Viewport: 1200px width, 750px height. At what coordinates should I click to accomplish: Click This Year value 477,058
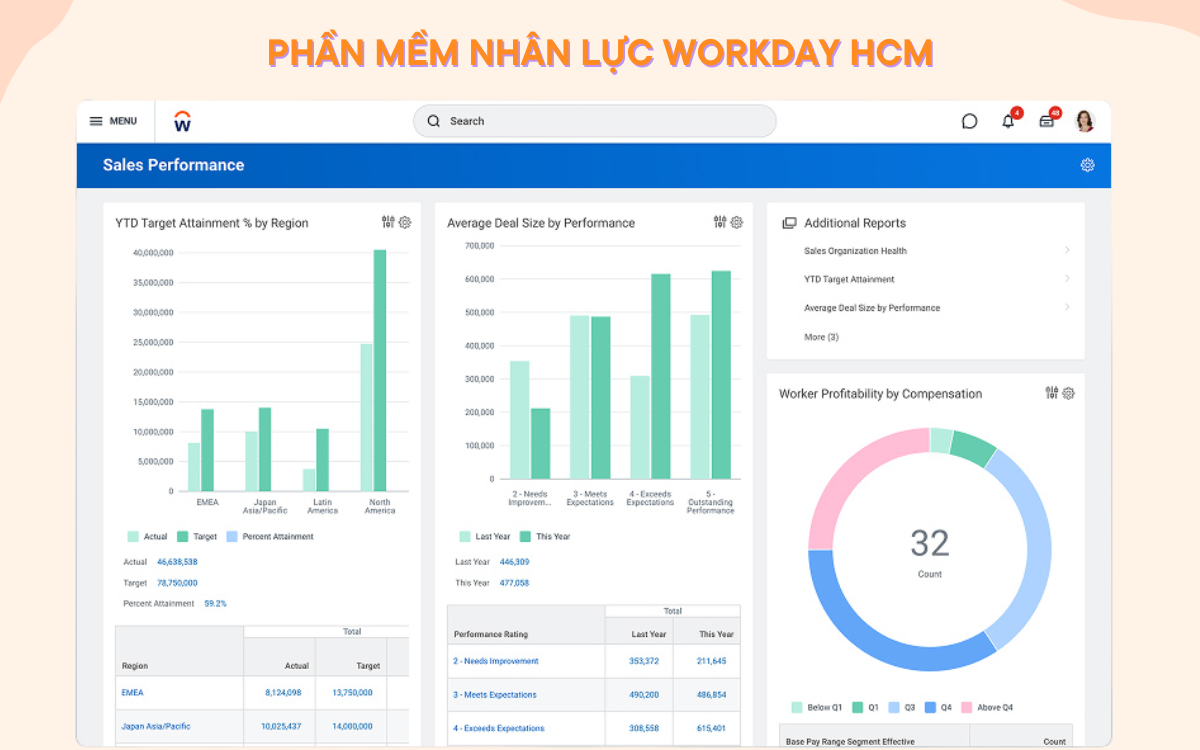[x=514, y=583]
